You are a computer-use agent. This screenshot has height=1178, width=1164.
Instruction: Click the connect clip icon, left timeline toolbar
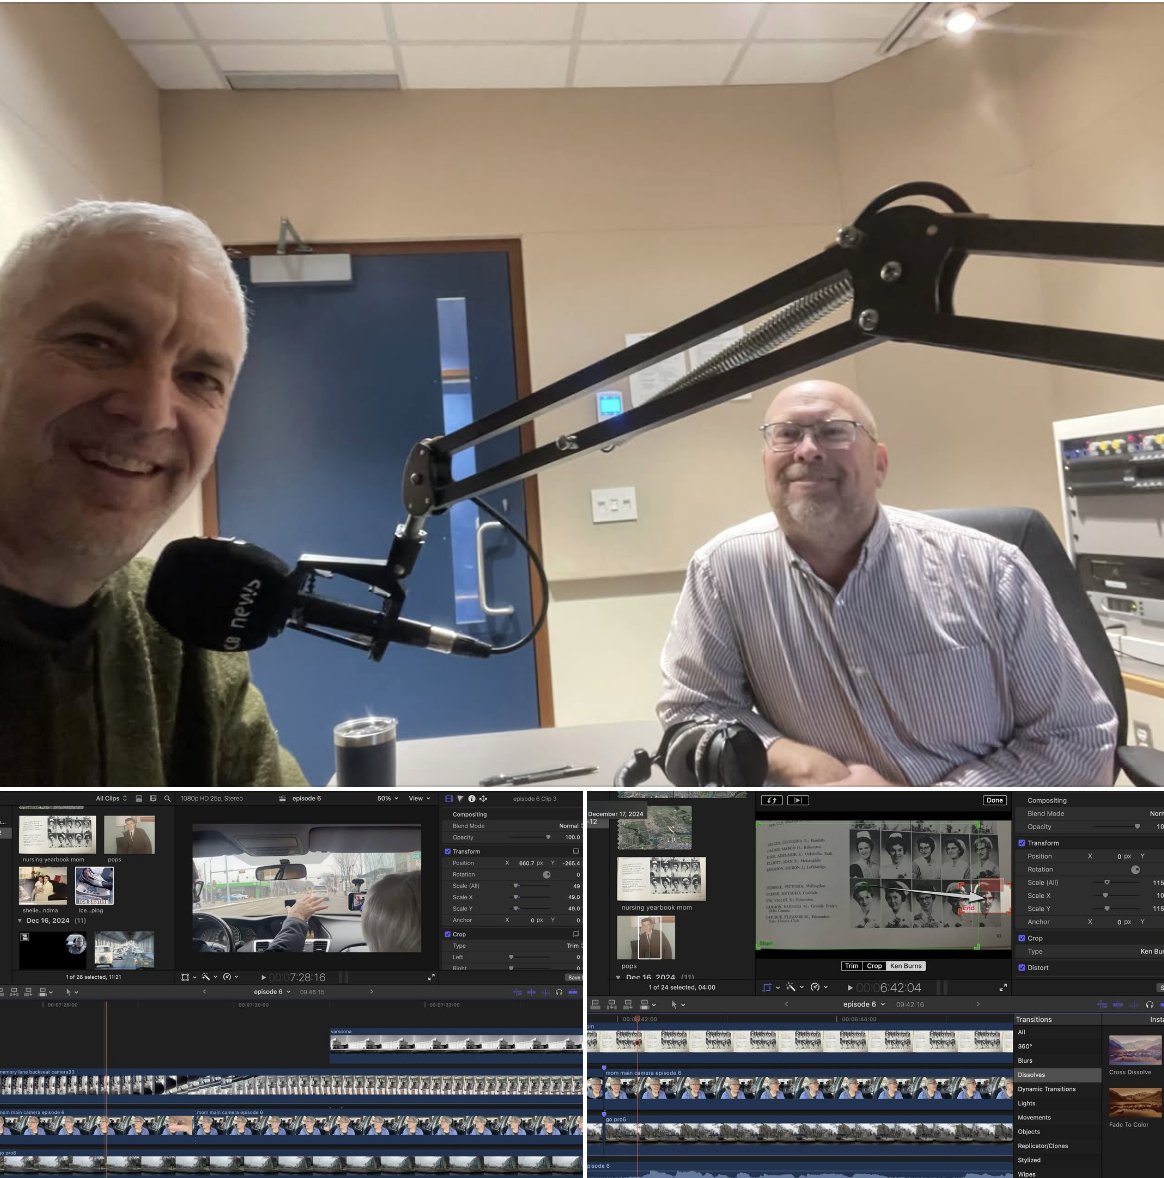coord(2,992)
